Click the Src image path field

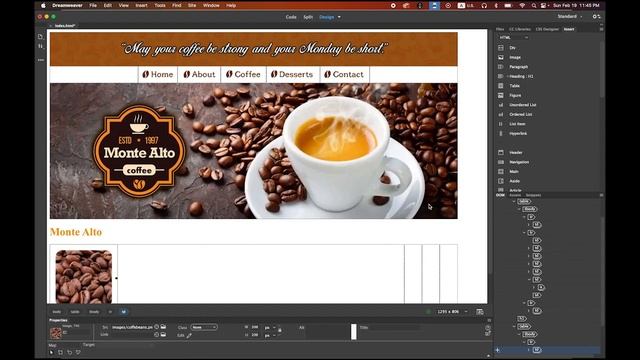tap(132, 327)
